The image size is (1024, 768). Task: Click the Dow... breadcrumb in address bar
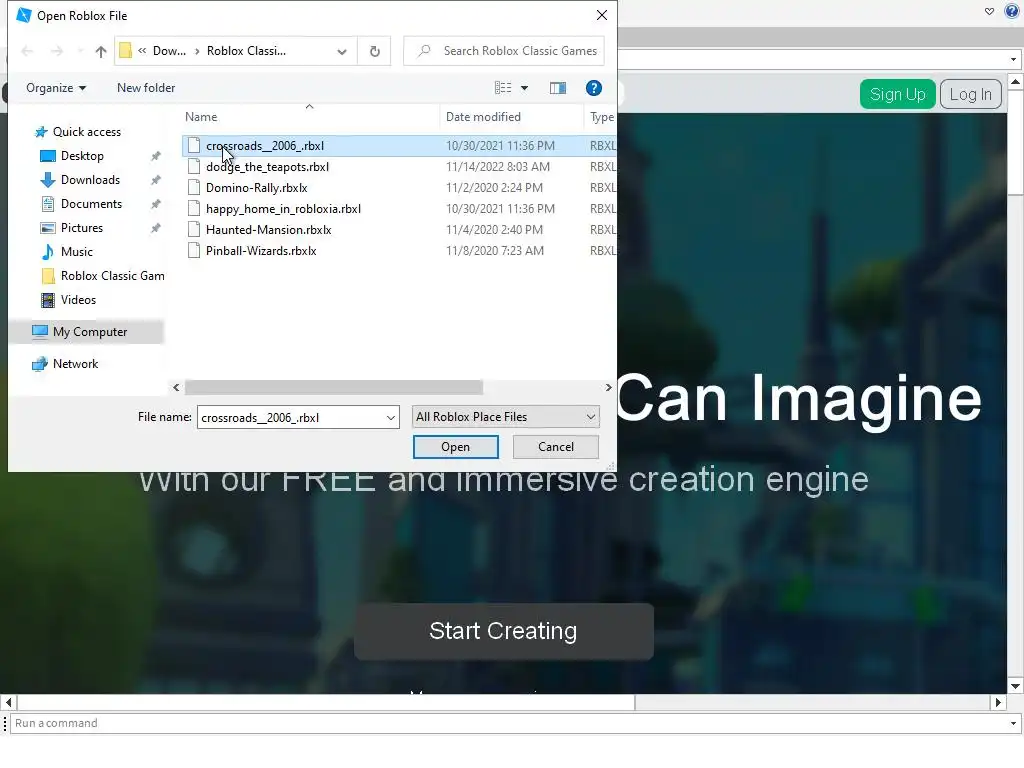click(x=169, y=51)
